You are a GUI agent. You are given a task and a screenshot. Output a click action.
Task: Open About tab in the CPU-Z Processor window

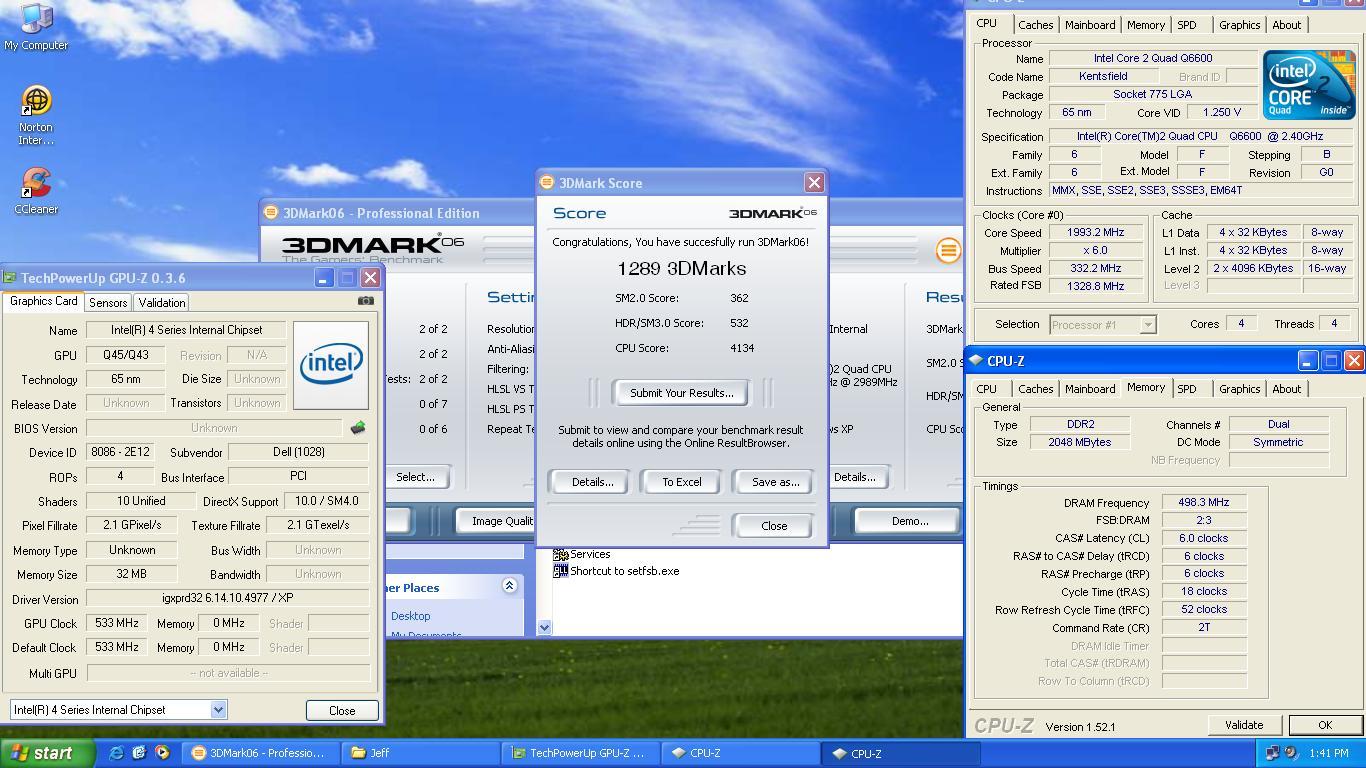click(1287, 25)
